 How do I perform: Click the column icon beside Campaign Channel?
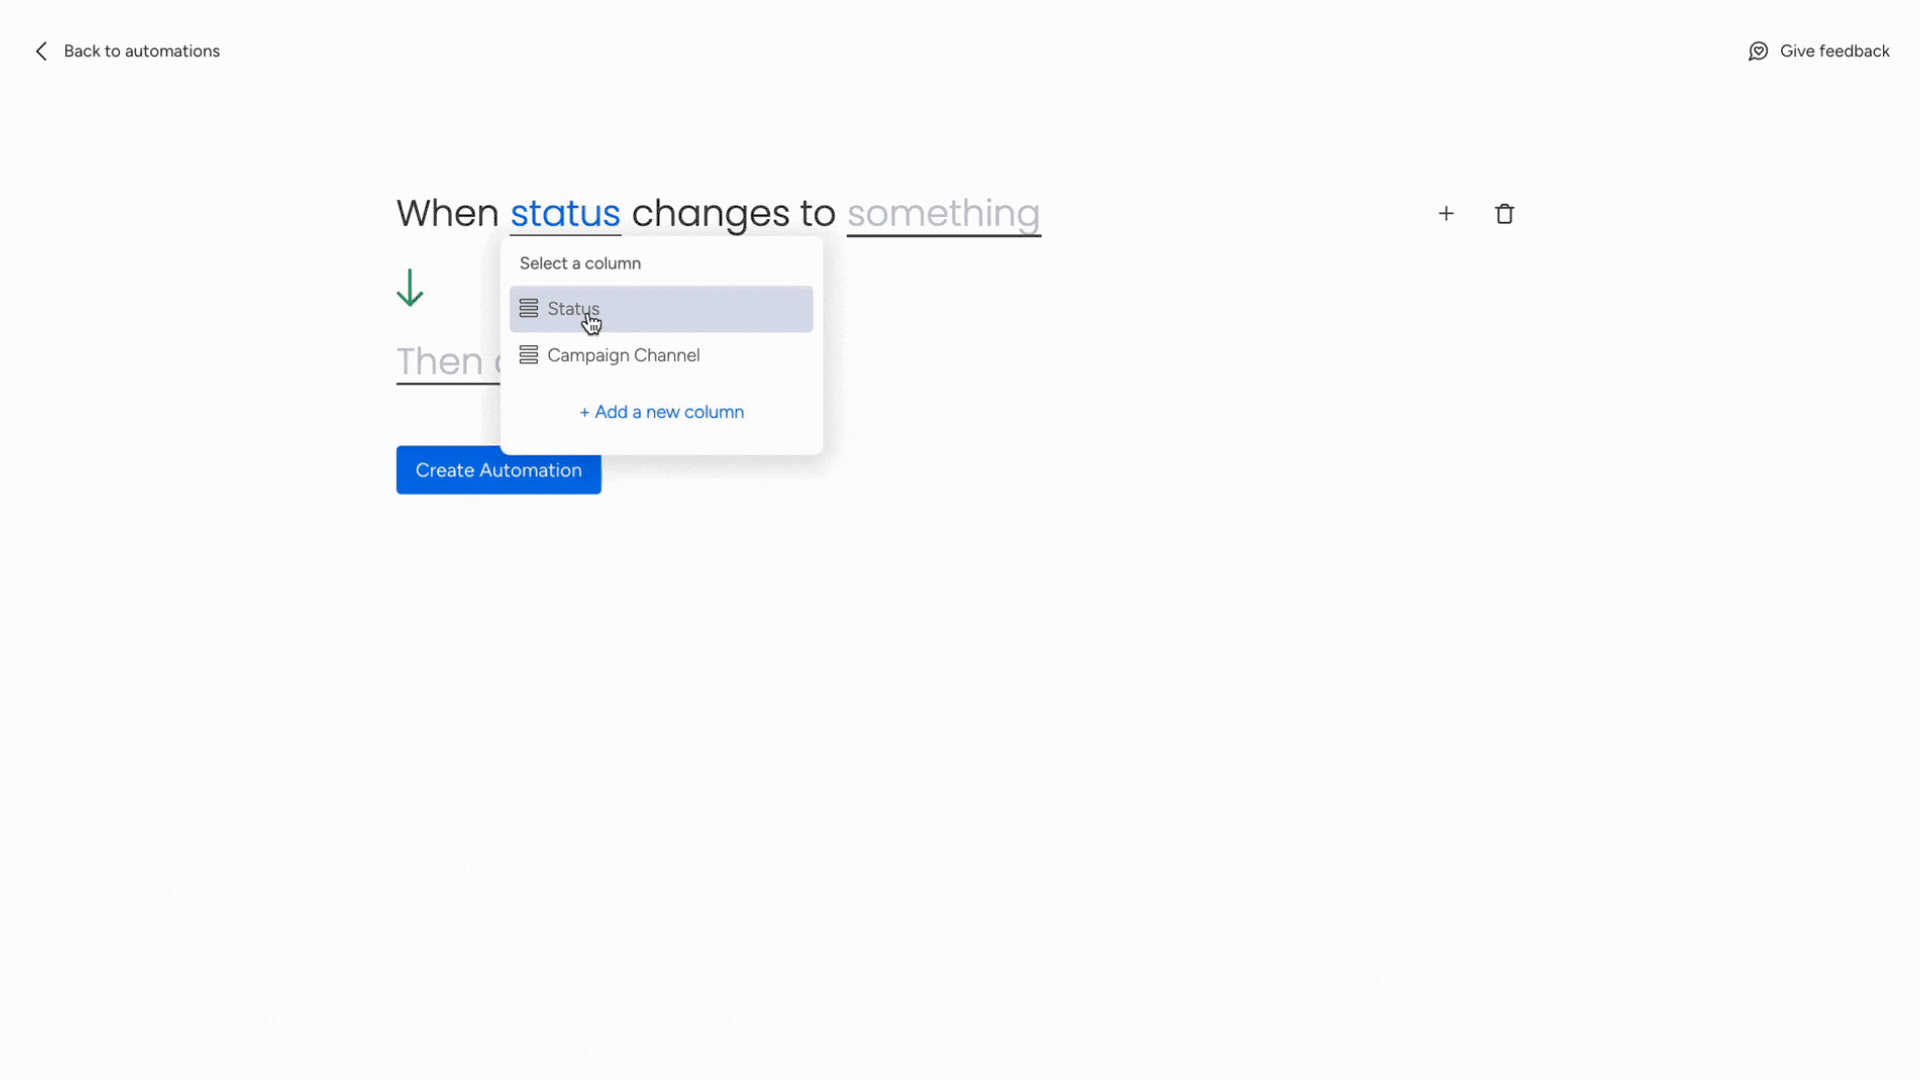click(529, 355)
